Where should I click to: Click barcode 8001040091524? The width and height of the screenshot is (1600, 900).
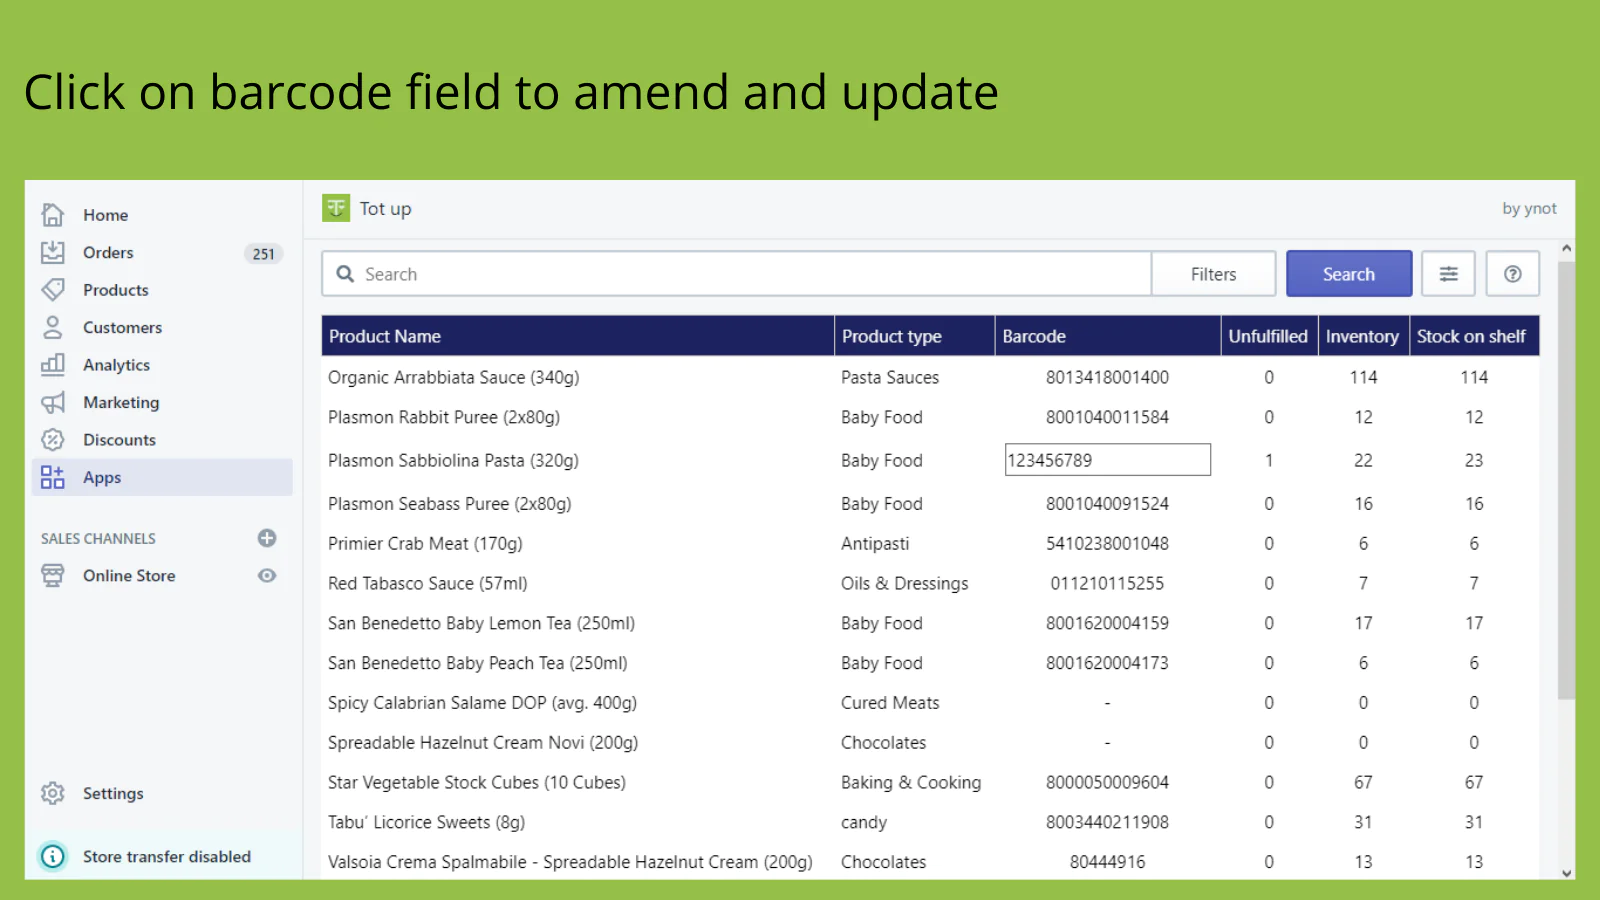pyautogui.click(x=1107, y=504)
